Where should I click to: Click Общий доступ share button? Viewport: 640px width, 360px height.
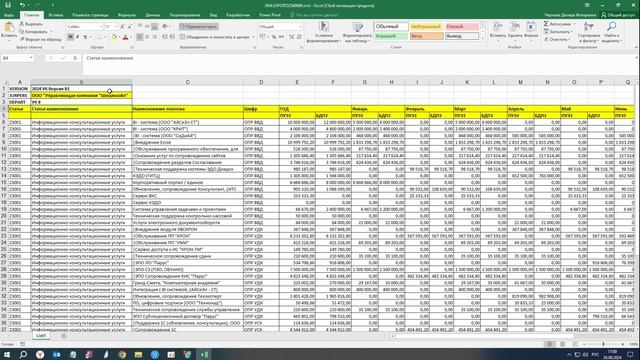[618, 15]
